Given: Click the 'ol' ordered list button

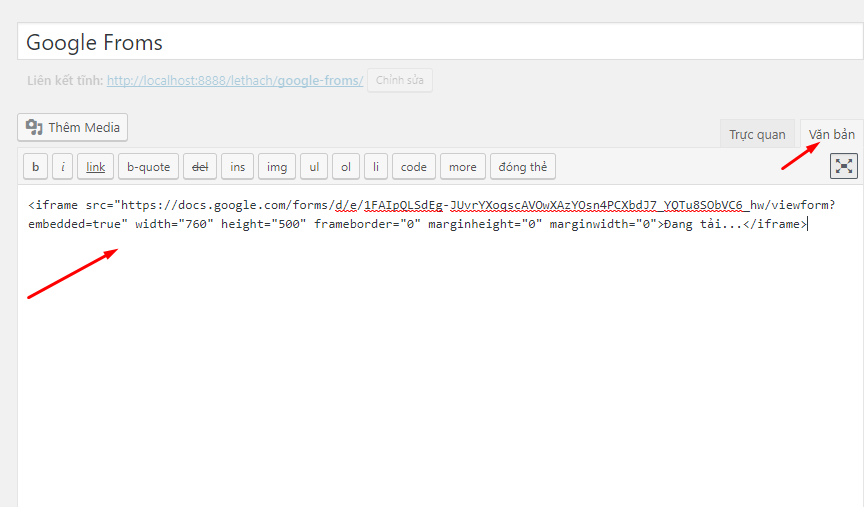Looking at the screenshot, I should (345, 167).
